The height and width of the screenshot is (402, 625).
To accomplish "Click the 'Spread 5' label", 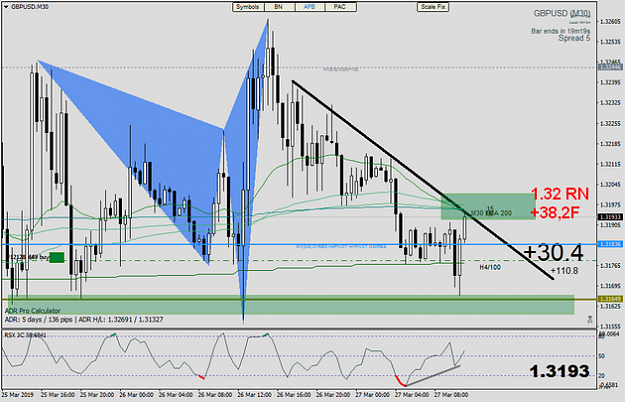I will point(574,38).
